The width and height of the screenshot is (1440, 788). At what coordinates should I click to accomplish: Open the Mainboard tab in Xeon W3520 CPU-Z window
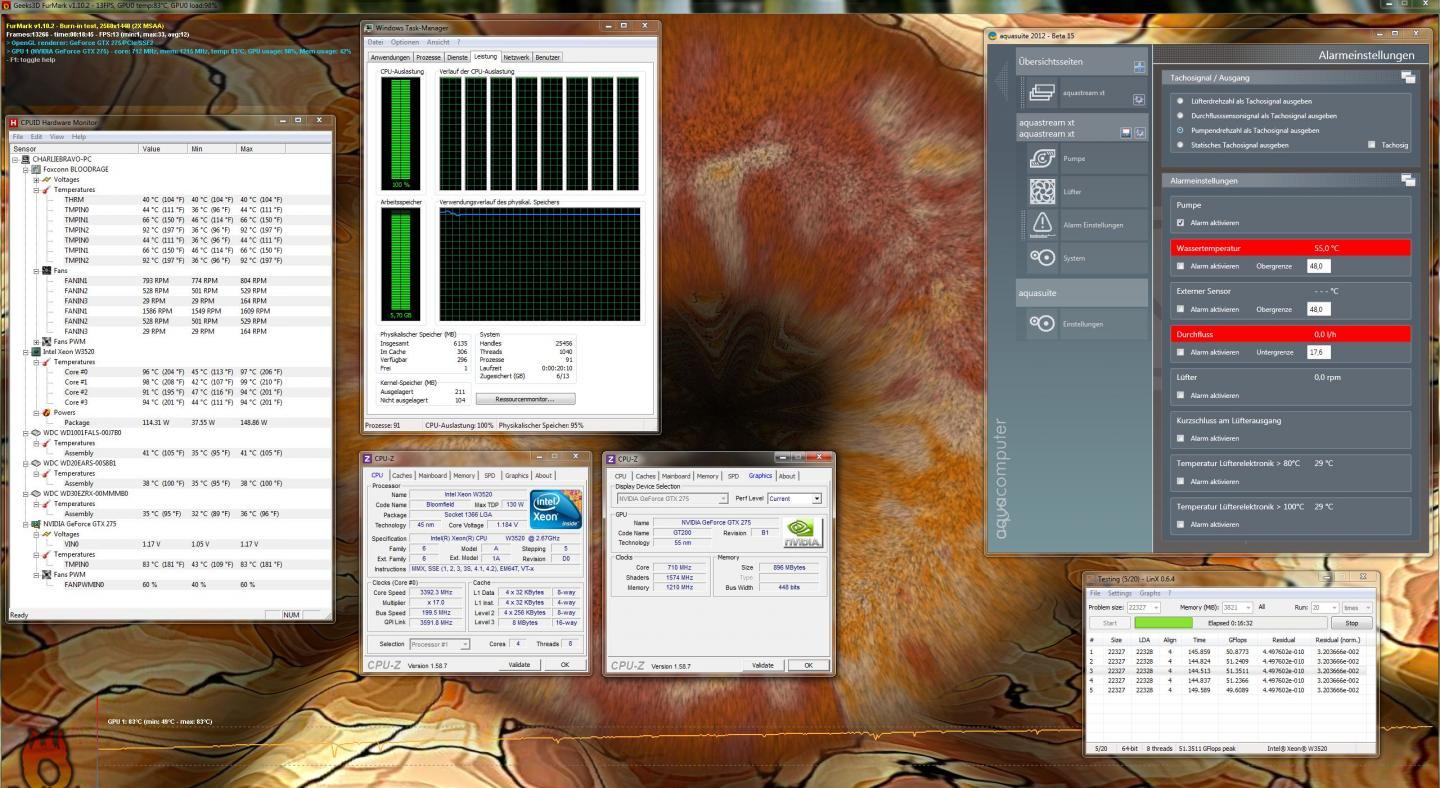(x=433, y=476)
